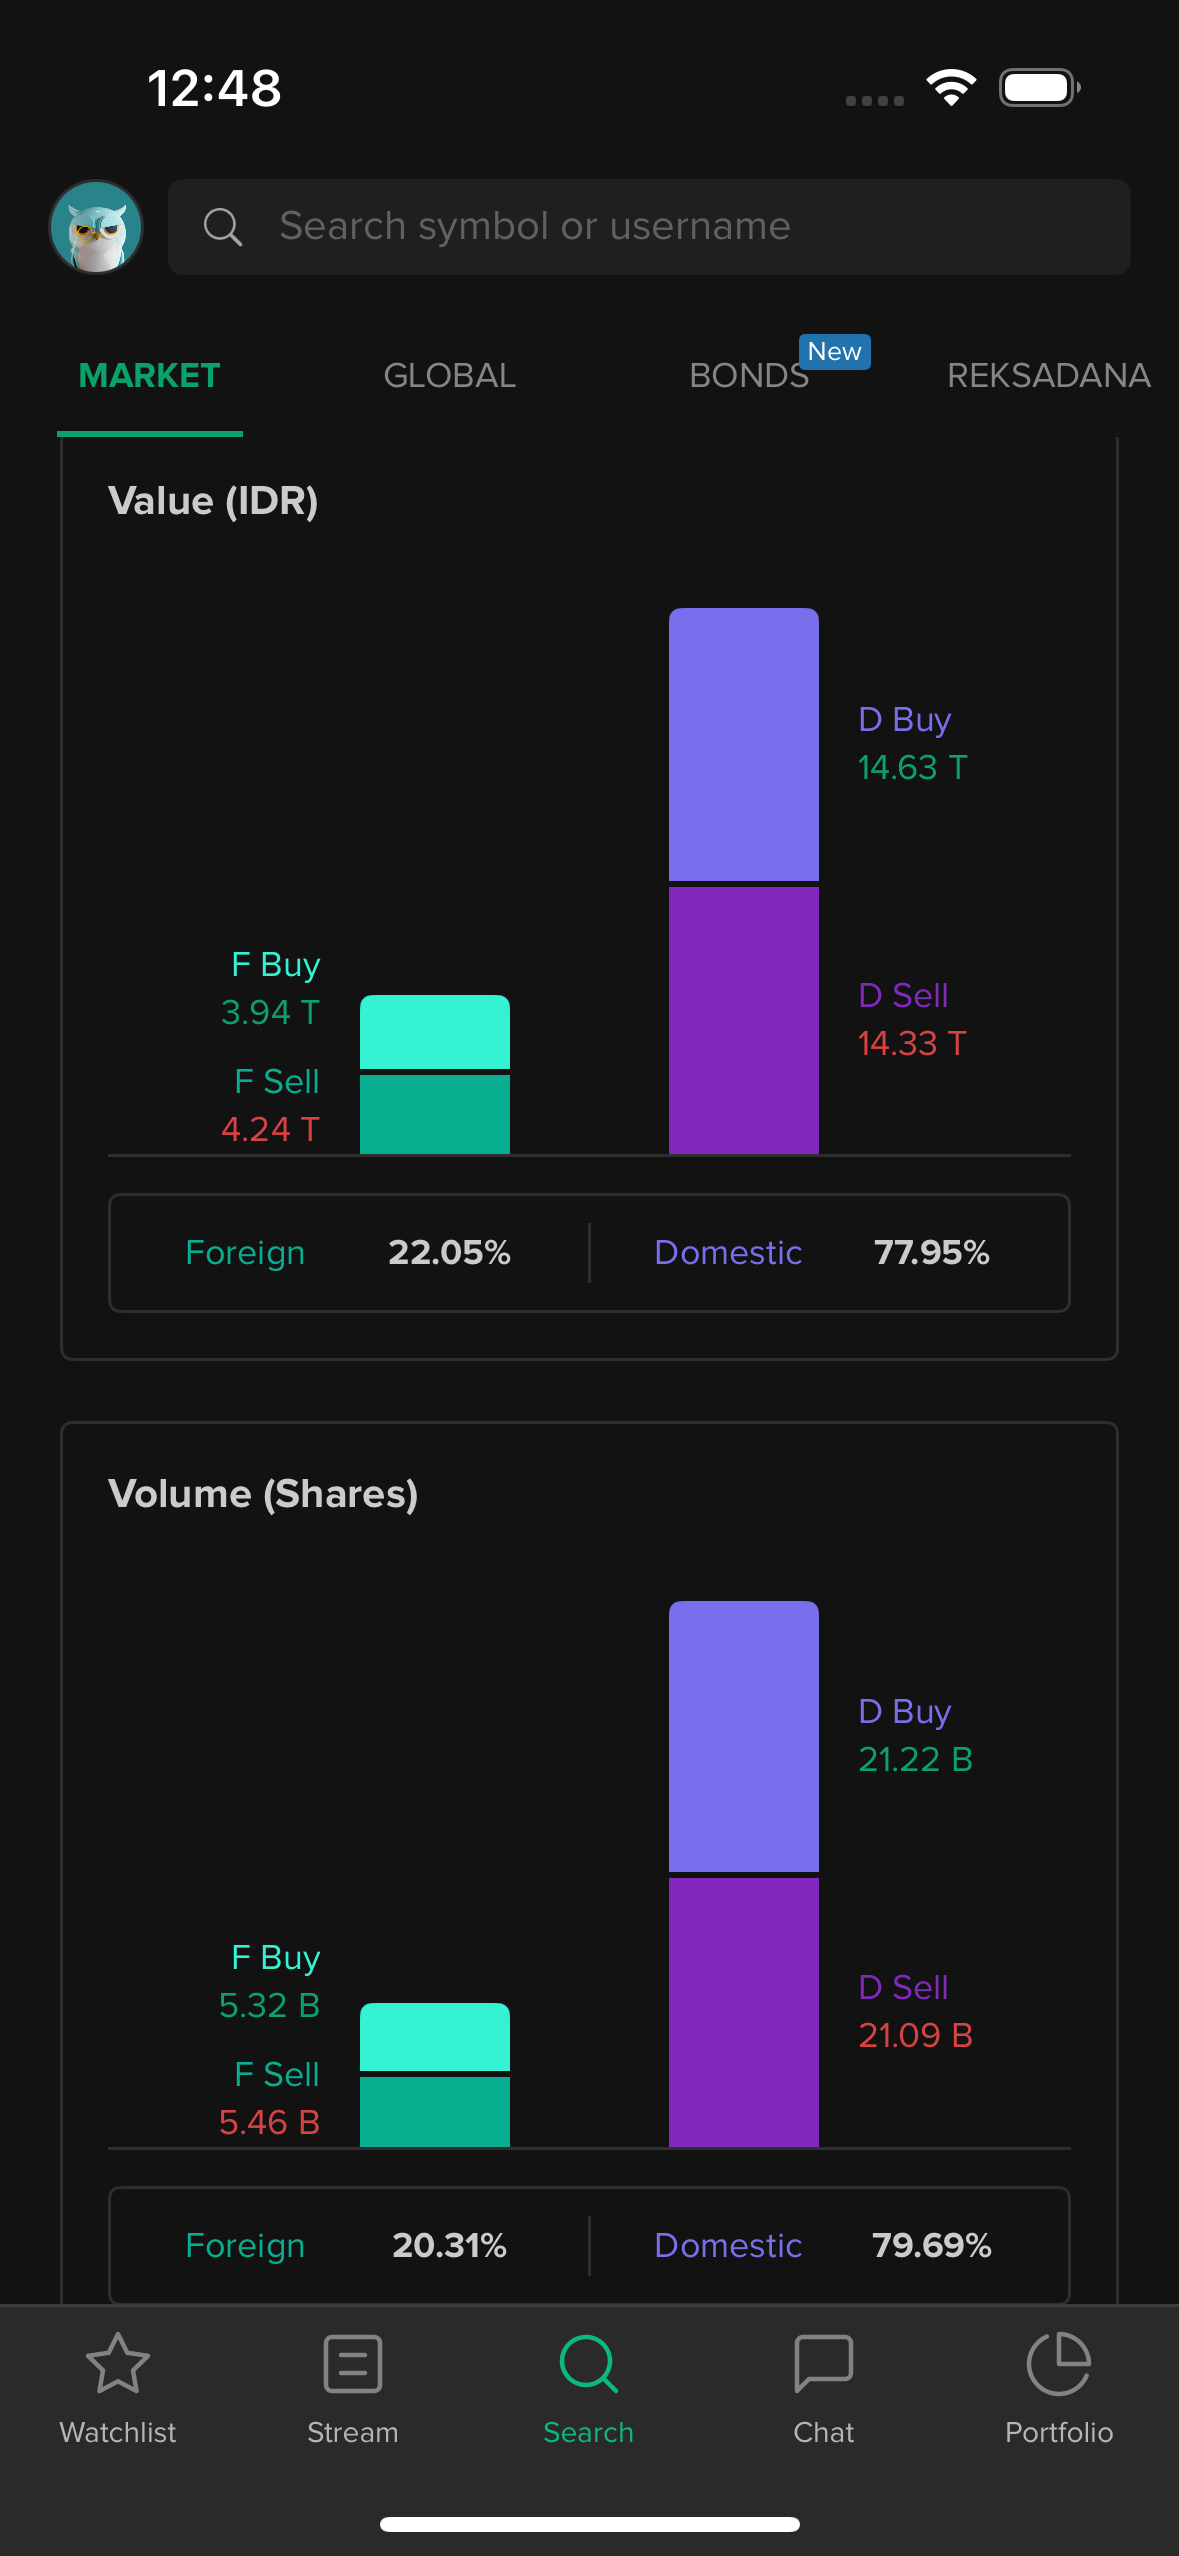Tap the D Sell bar in Volume chart

[743, 2012]
